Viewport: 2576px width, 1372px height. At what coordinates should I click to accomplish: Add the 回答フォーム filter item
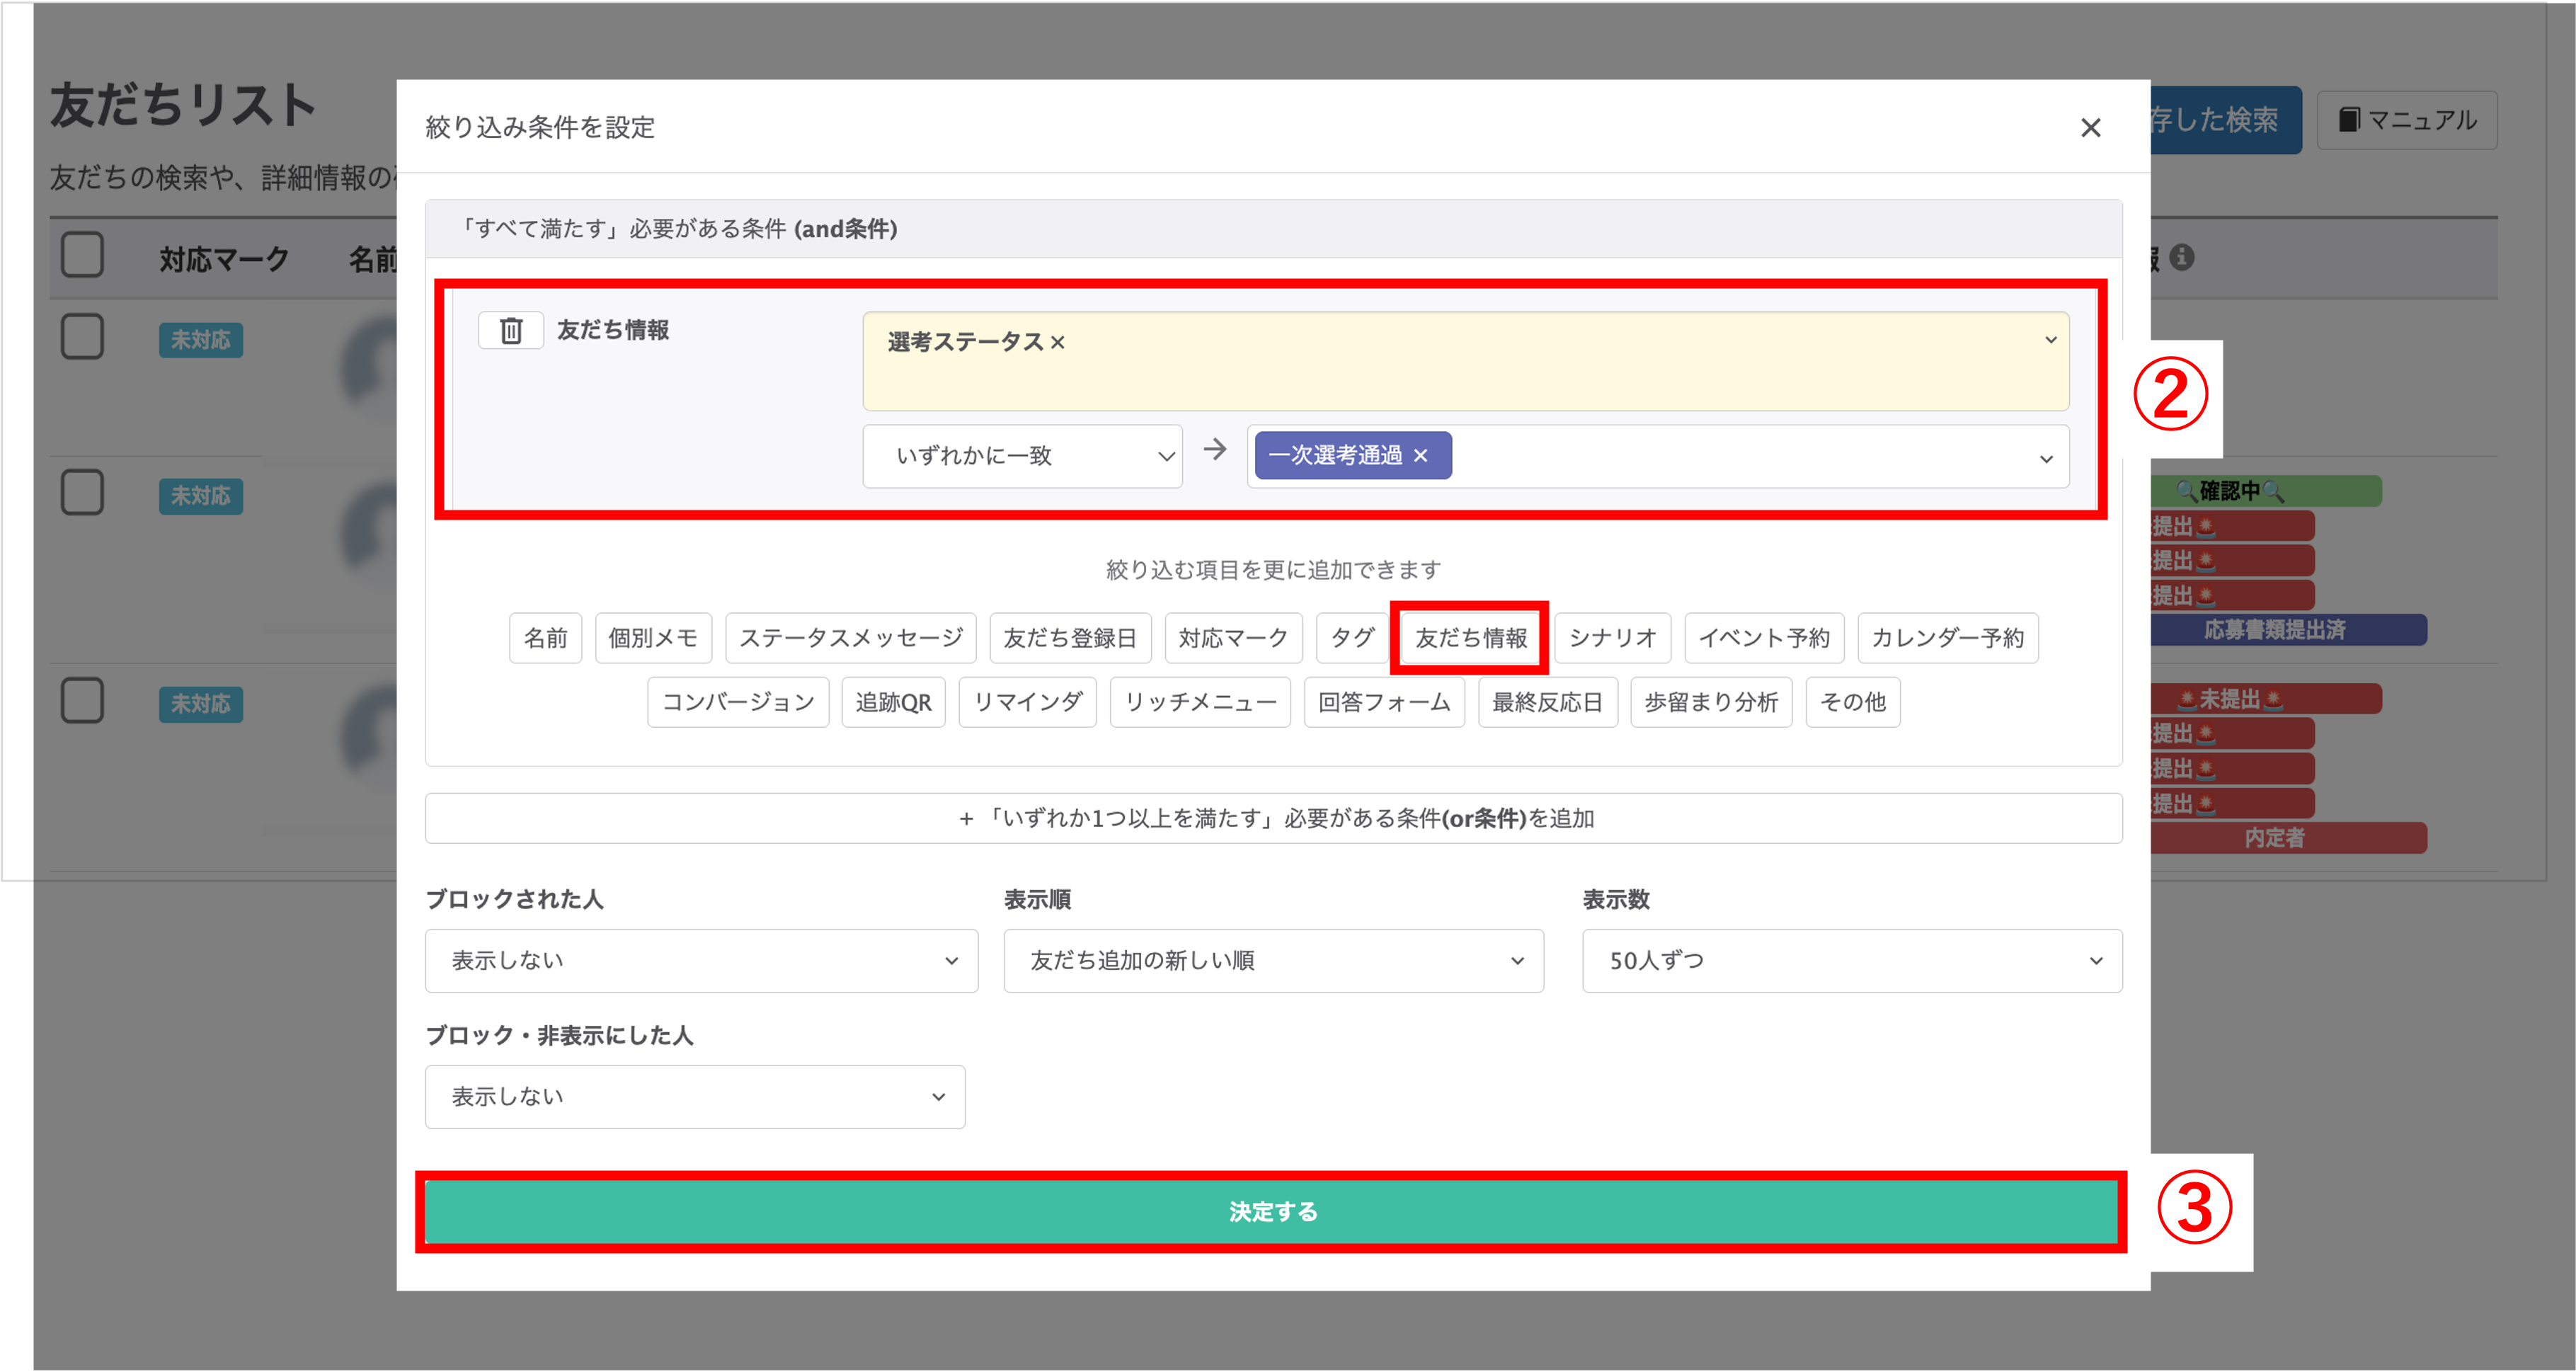point(1384,702)
